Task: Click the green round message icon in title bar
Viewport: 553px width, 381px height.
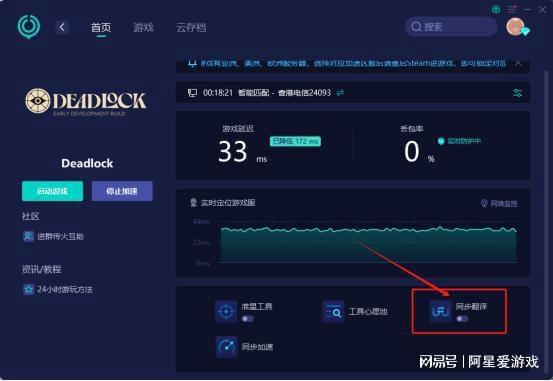Action: [x=496, y=9]
